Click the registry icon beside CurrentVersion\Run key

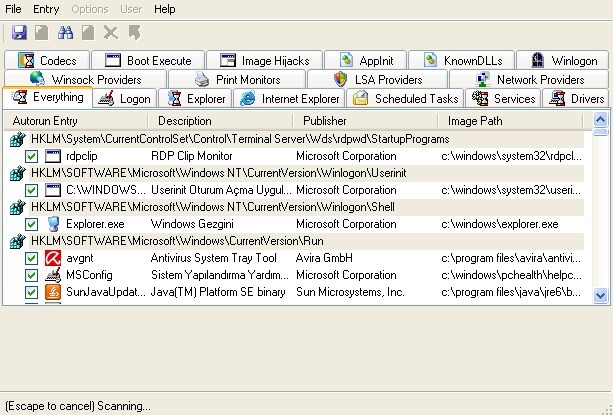coord(18,241)
